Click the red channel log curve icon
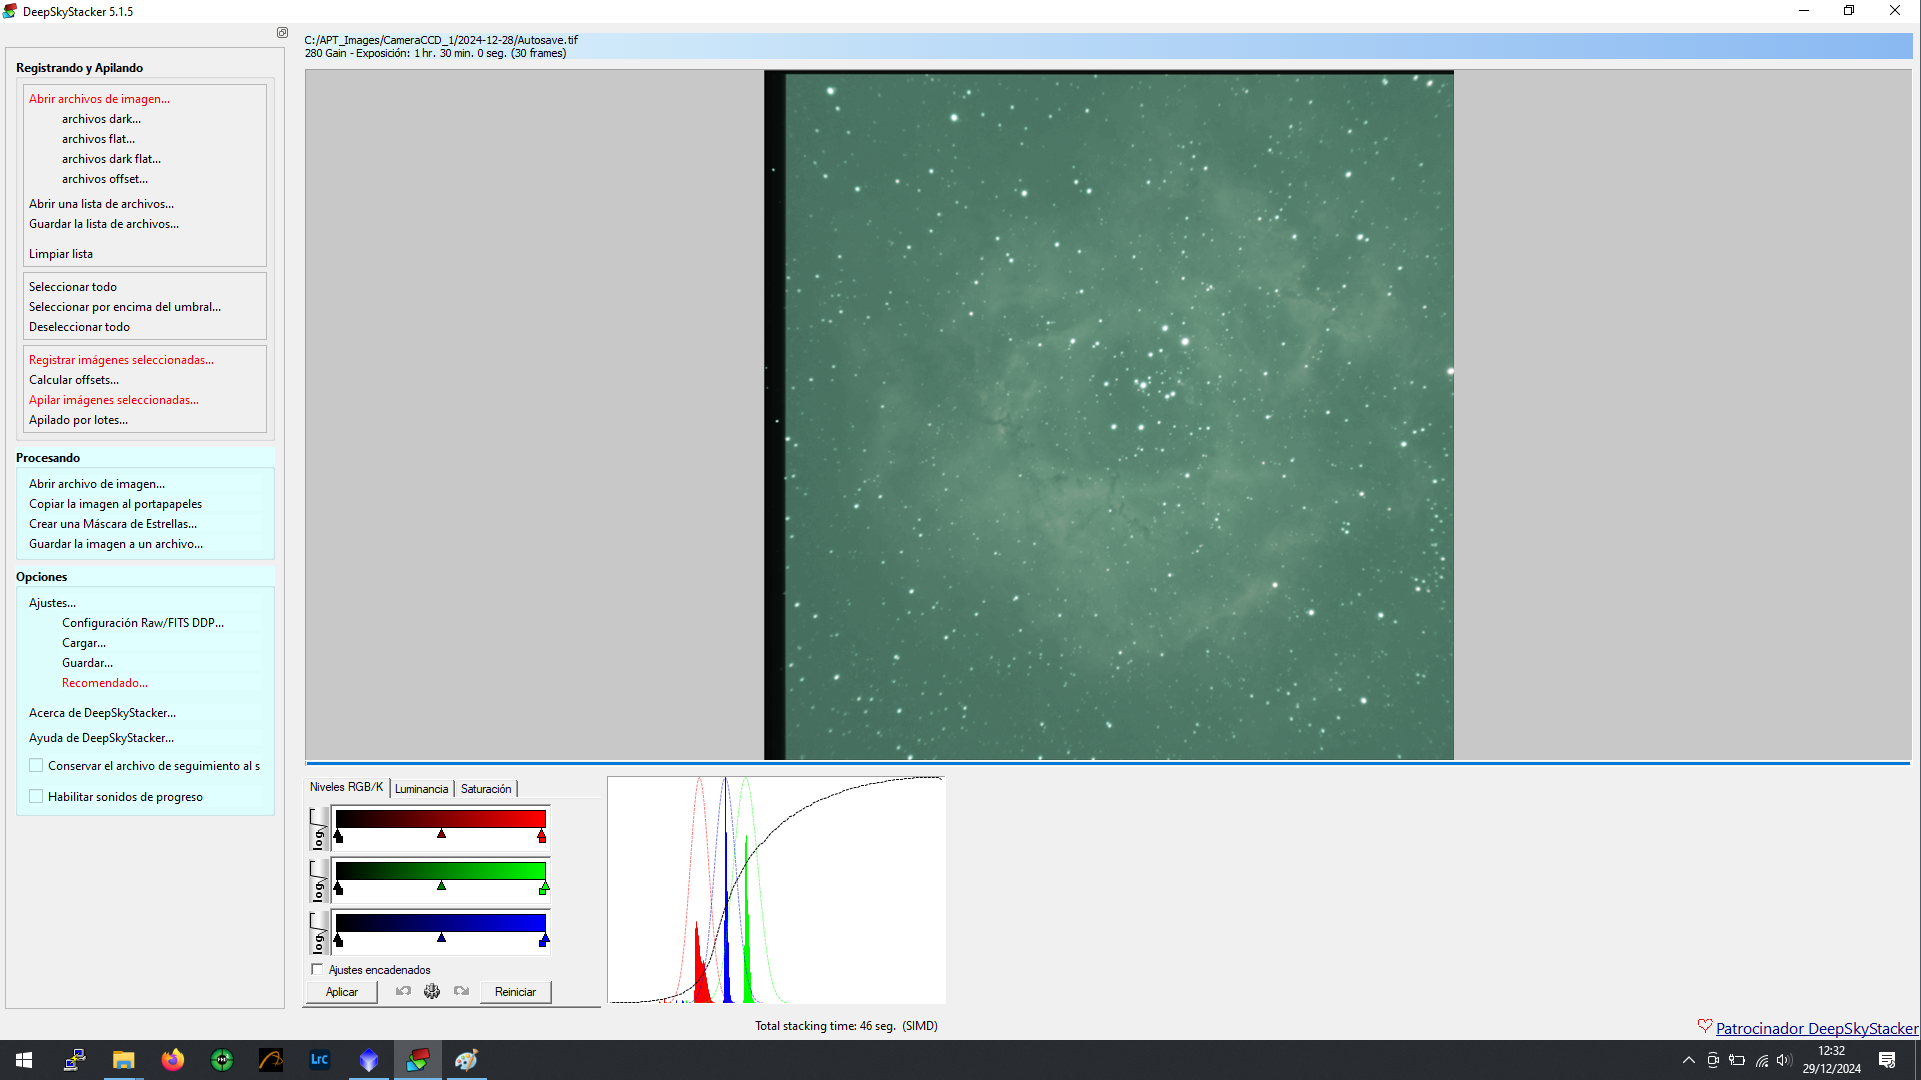The width and height of the screenshot is (1921, 1080). pos(319,829)
